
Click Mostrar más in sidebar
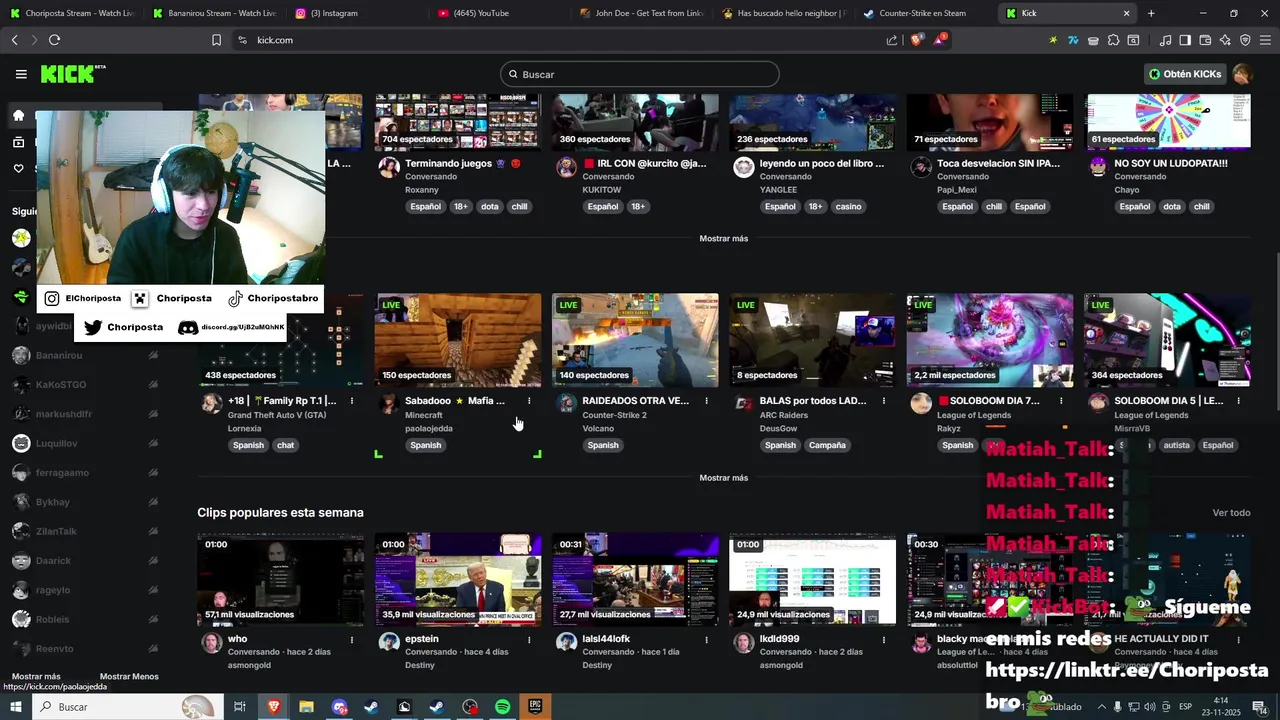click(36, 677)
